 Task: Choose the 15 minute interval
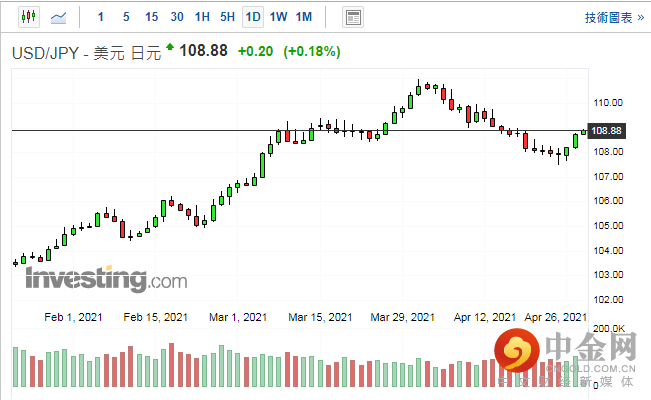152,17
